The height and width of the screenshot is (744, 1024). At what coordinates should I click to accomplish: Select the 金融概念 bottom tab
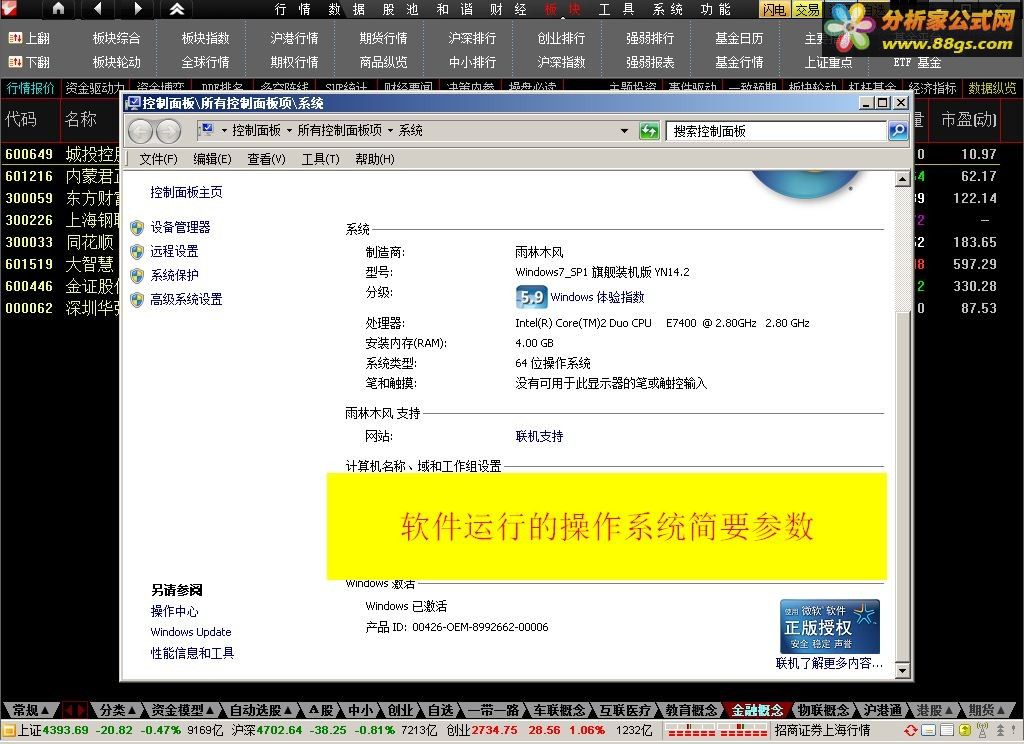click(756, 710)
